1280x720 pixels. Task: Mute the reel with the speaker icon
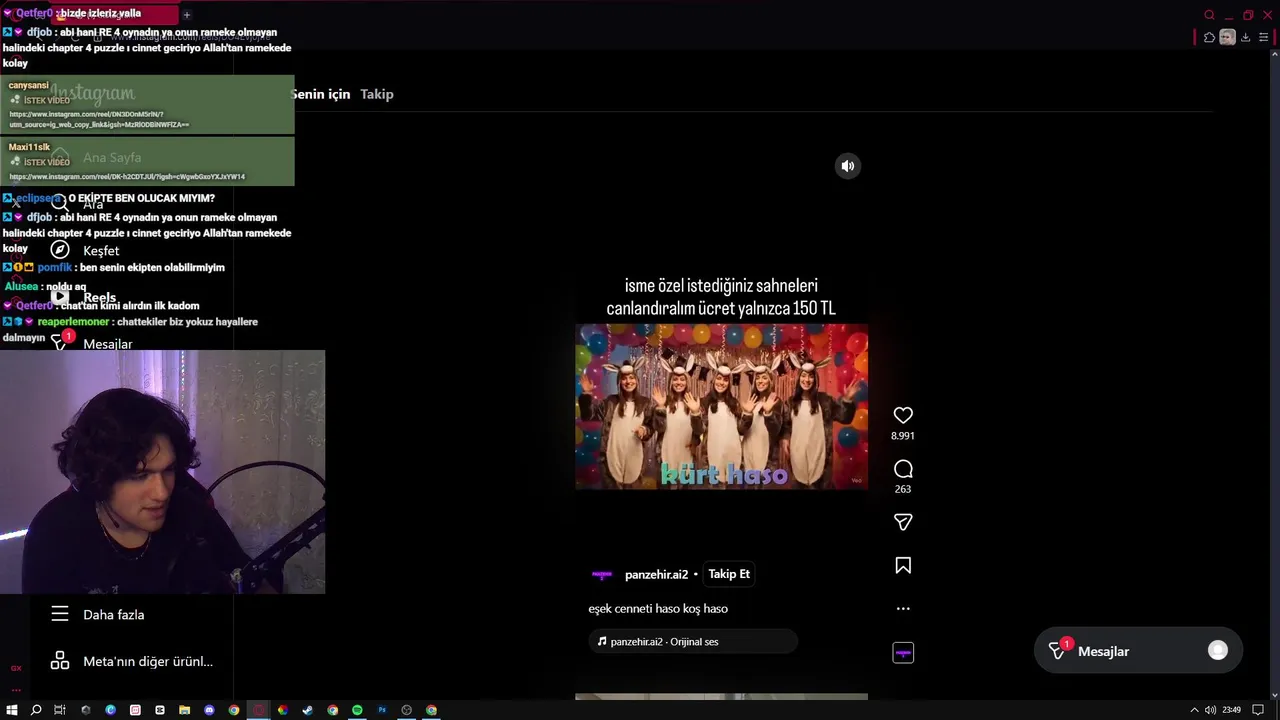(848, 166)
